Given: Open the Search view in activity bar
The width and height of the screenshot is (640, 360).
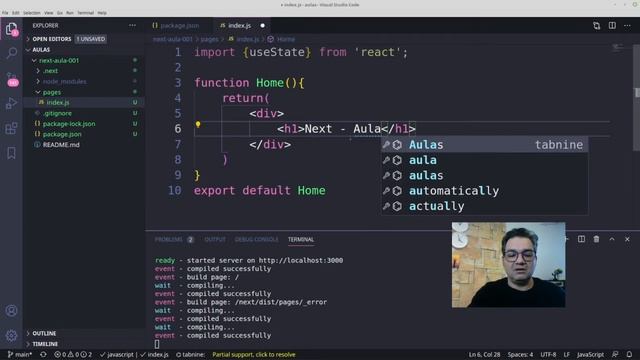Looking at the screenshot, I should (x=11, y=53).
